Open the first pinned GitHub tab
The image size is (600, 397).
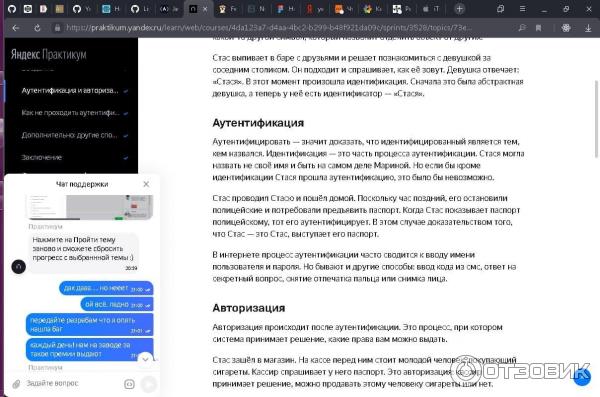click(x=12, y=9)
